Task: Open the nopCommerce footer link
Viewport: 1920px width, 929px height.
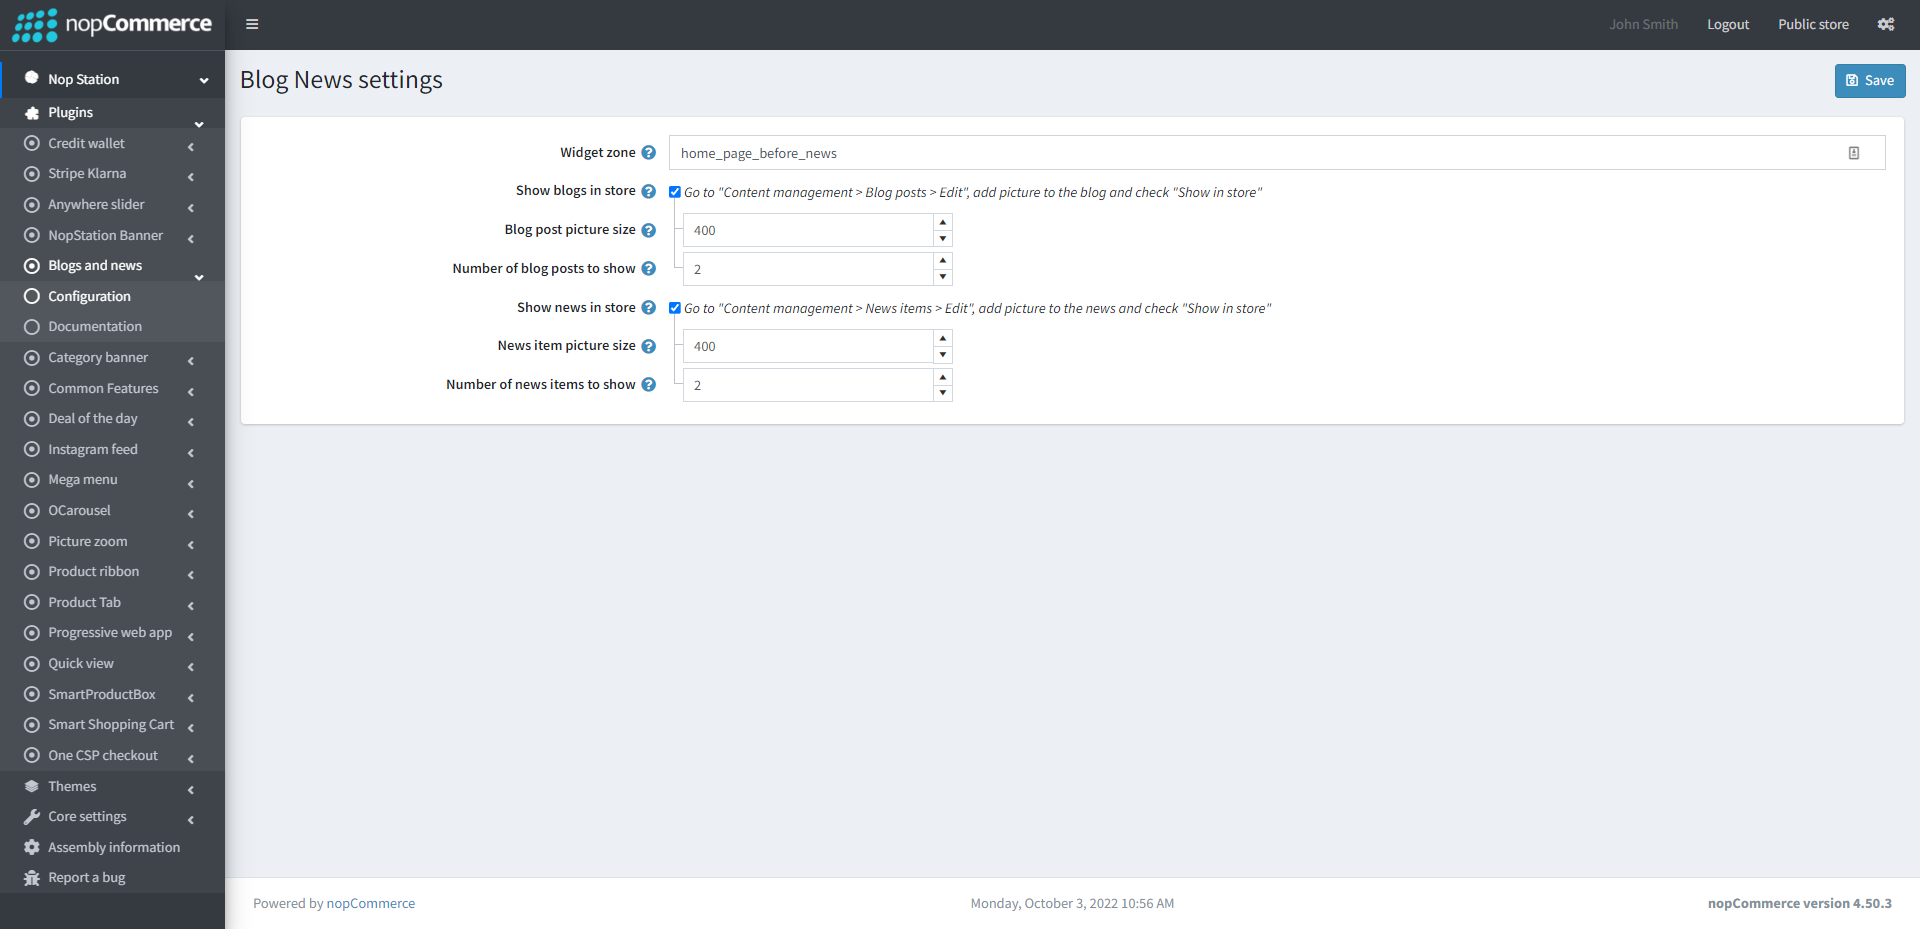Action: click(x=371, y=903)
